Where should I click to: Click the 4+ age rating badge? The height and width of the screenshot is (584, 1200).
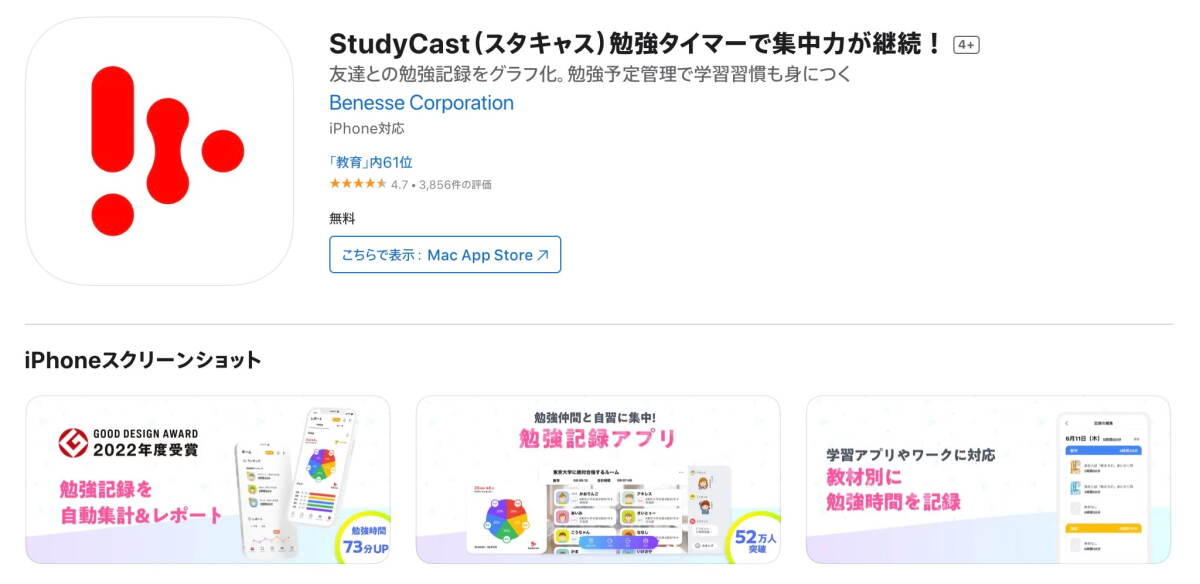(966, 44)
